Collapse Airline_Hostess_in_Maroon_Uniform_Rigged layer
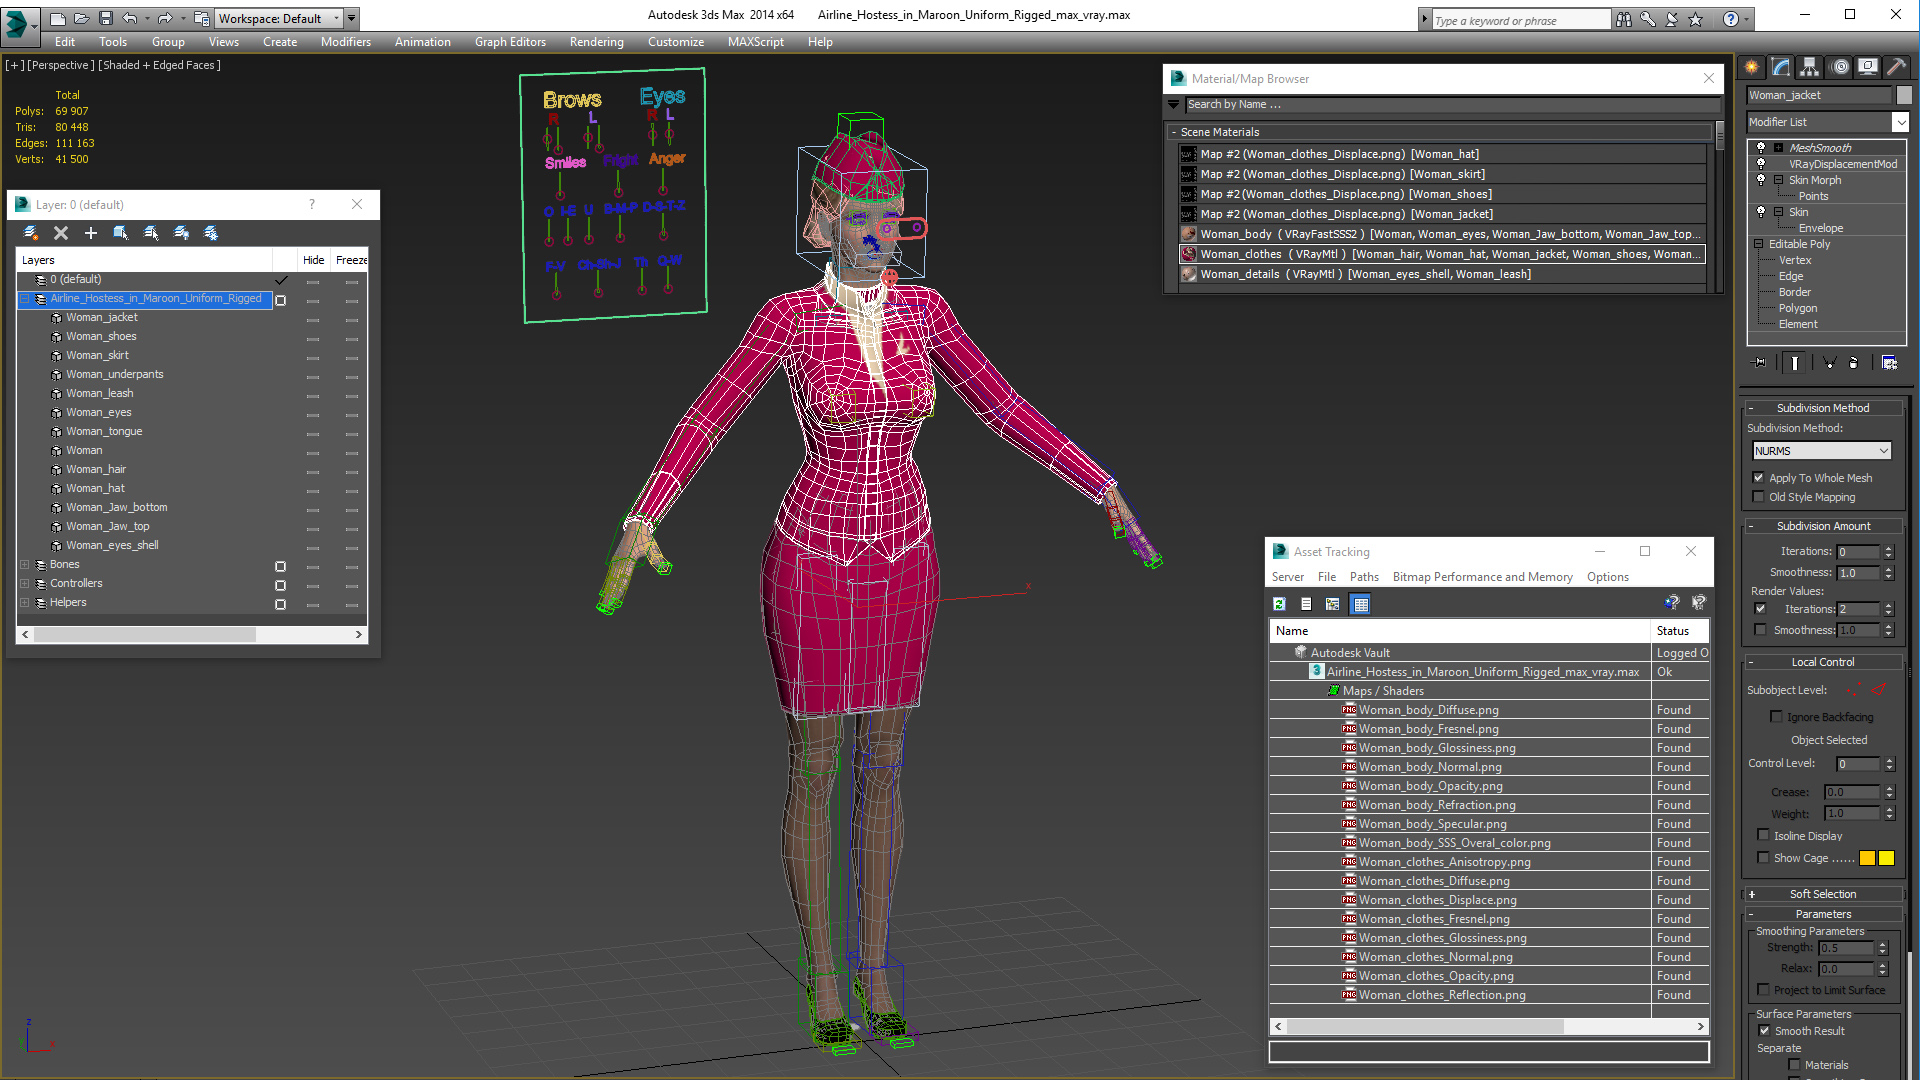The height and width of the screenshot is (1080, 1920). (25, 299)
